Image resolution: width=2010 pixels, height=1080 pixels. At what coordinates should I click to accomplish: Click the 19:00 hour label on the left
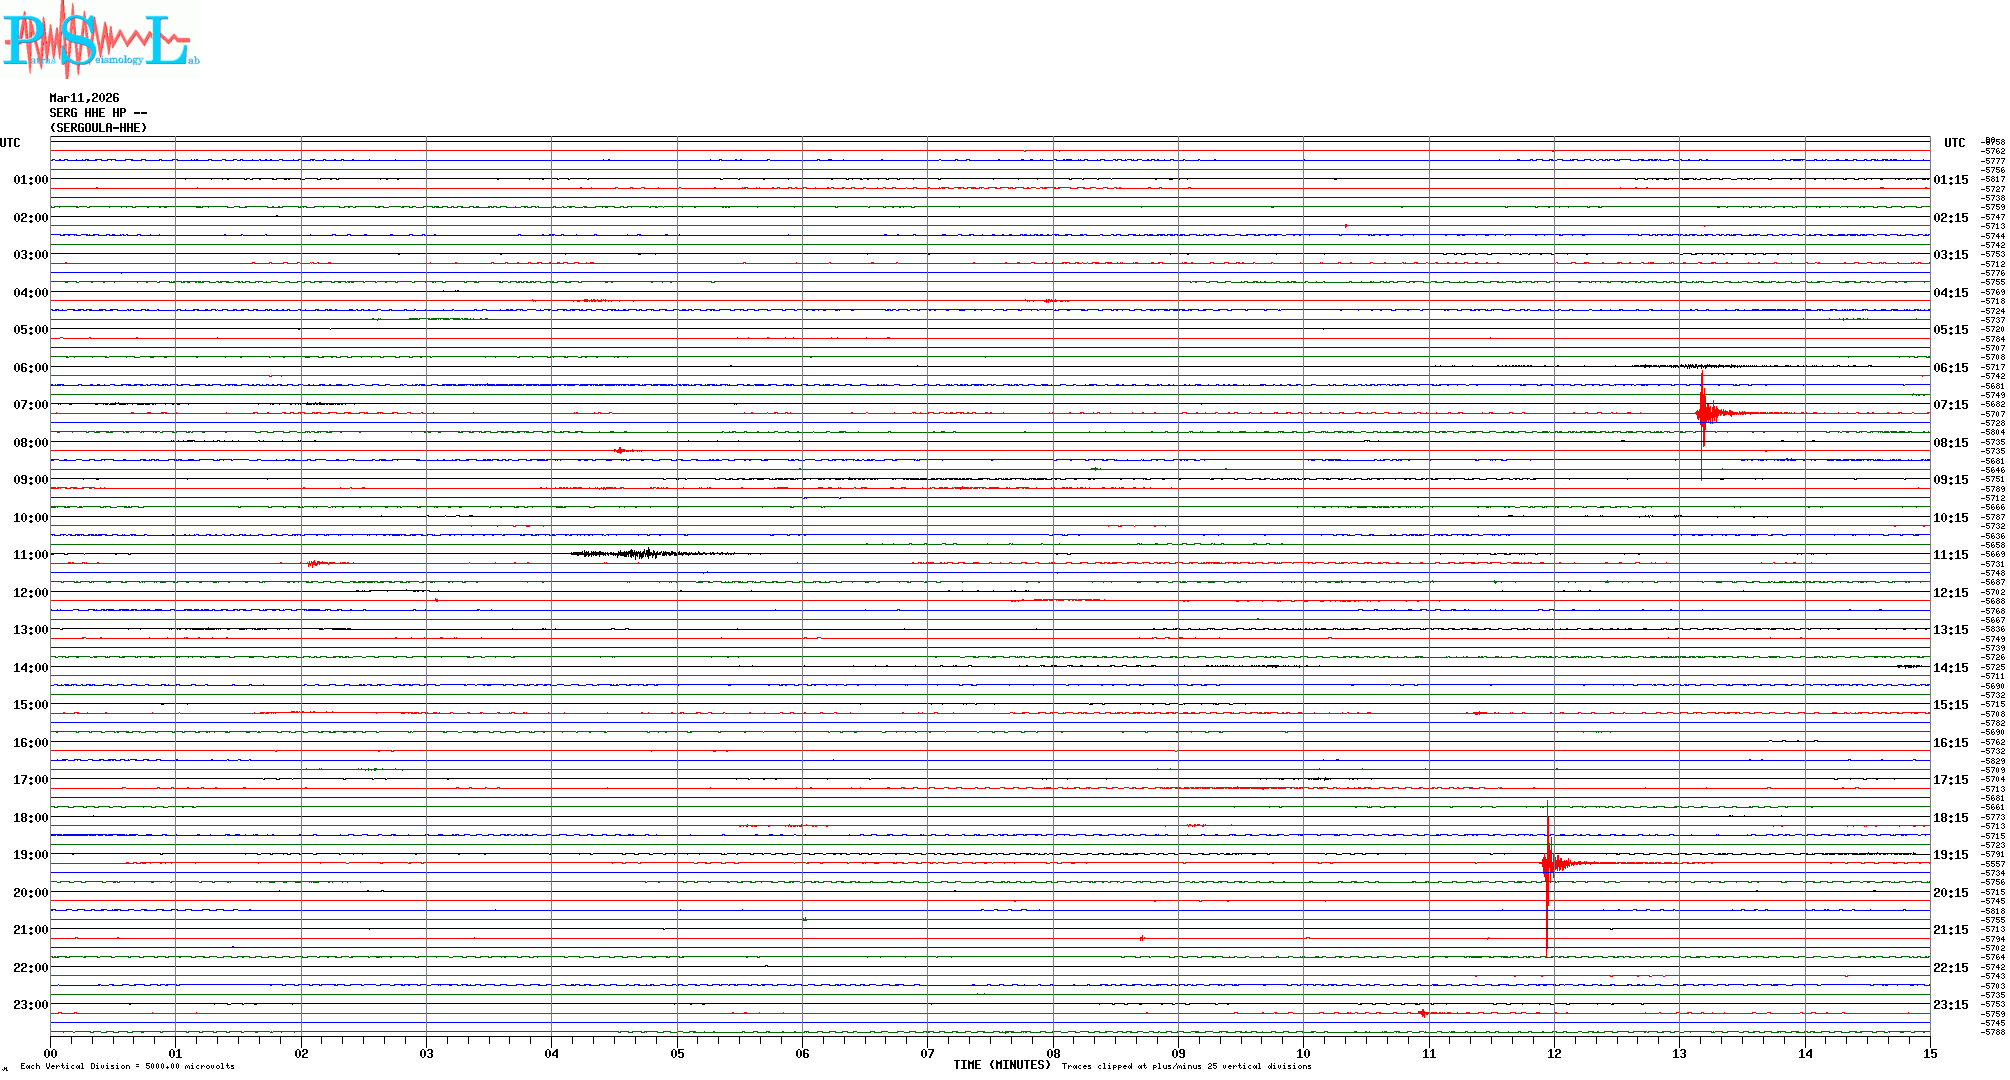[x=30, y=855]
